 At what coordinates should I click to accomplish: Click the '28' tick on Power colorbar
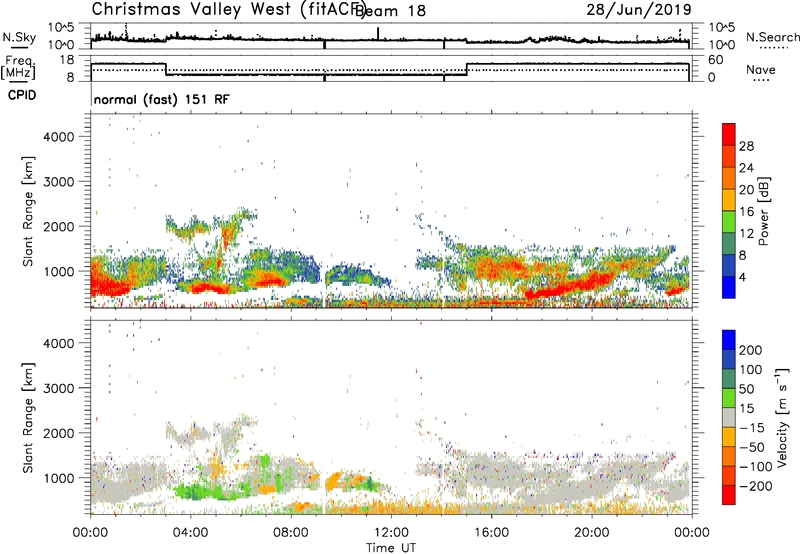tap(746, 146)
